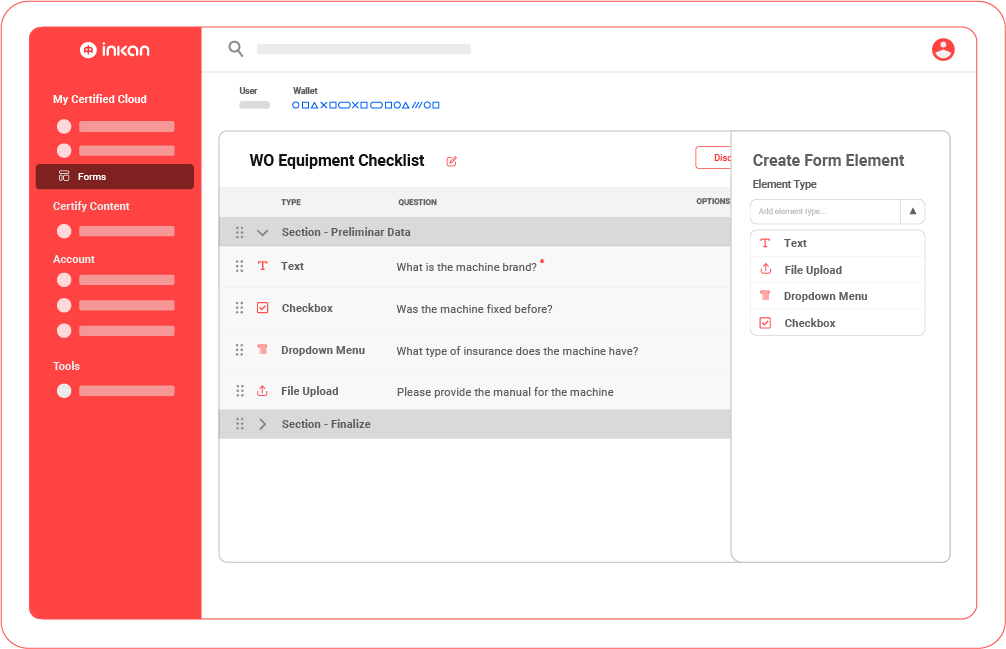Click the insurance type question text
The image size is (1006, 649).
click(x=517, y=351)
